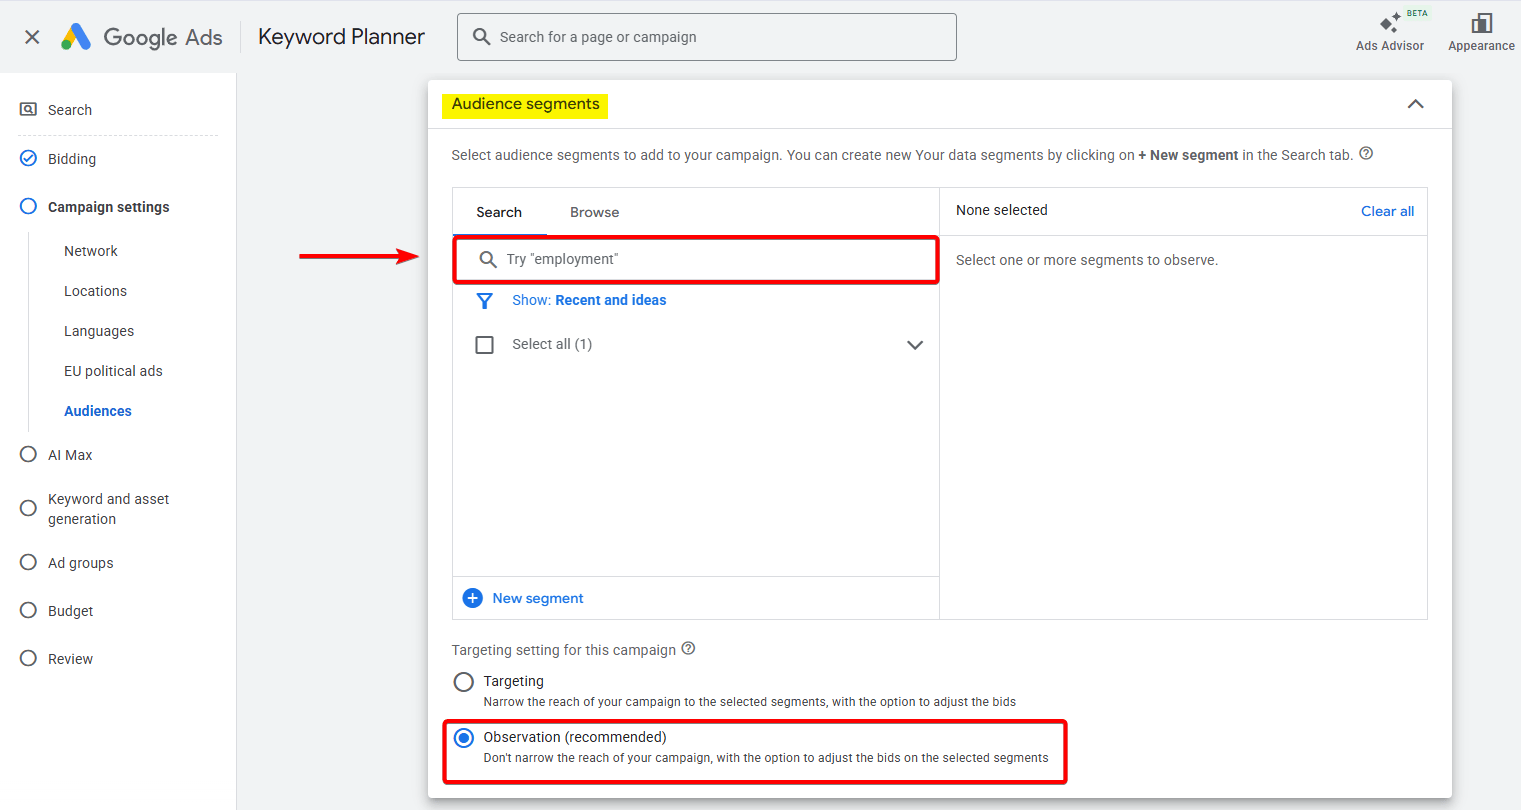
Task: Click the Clear all link
Action: pos(1387,211)
